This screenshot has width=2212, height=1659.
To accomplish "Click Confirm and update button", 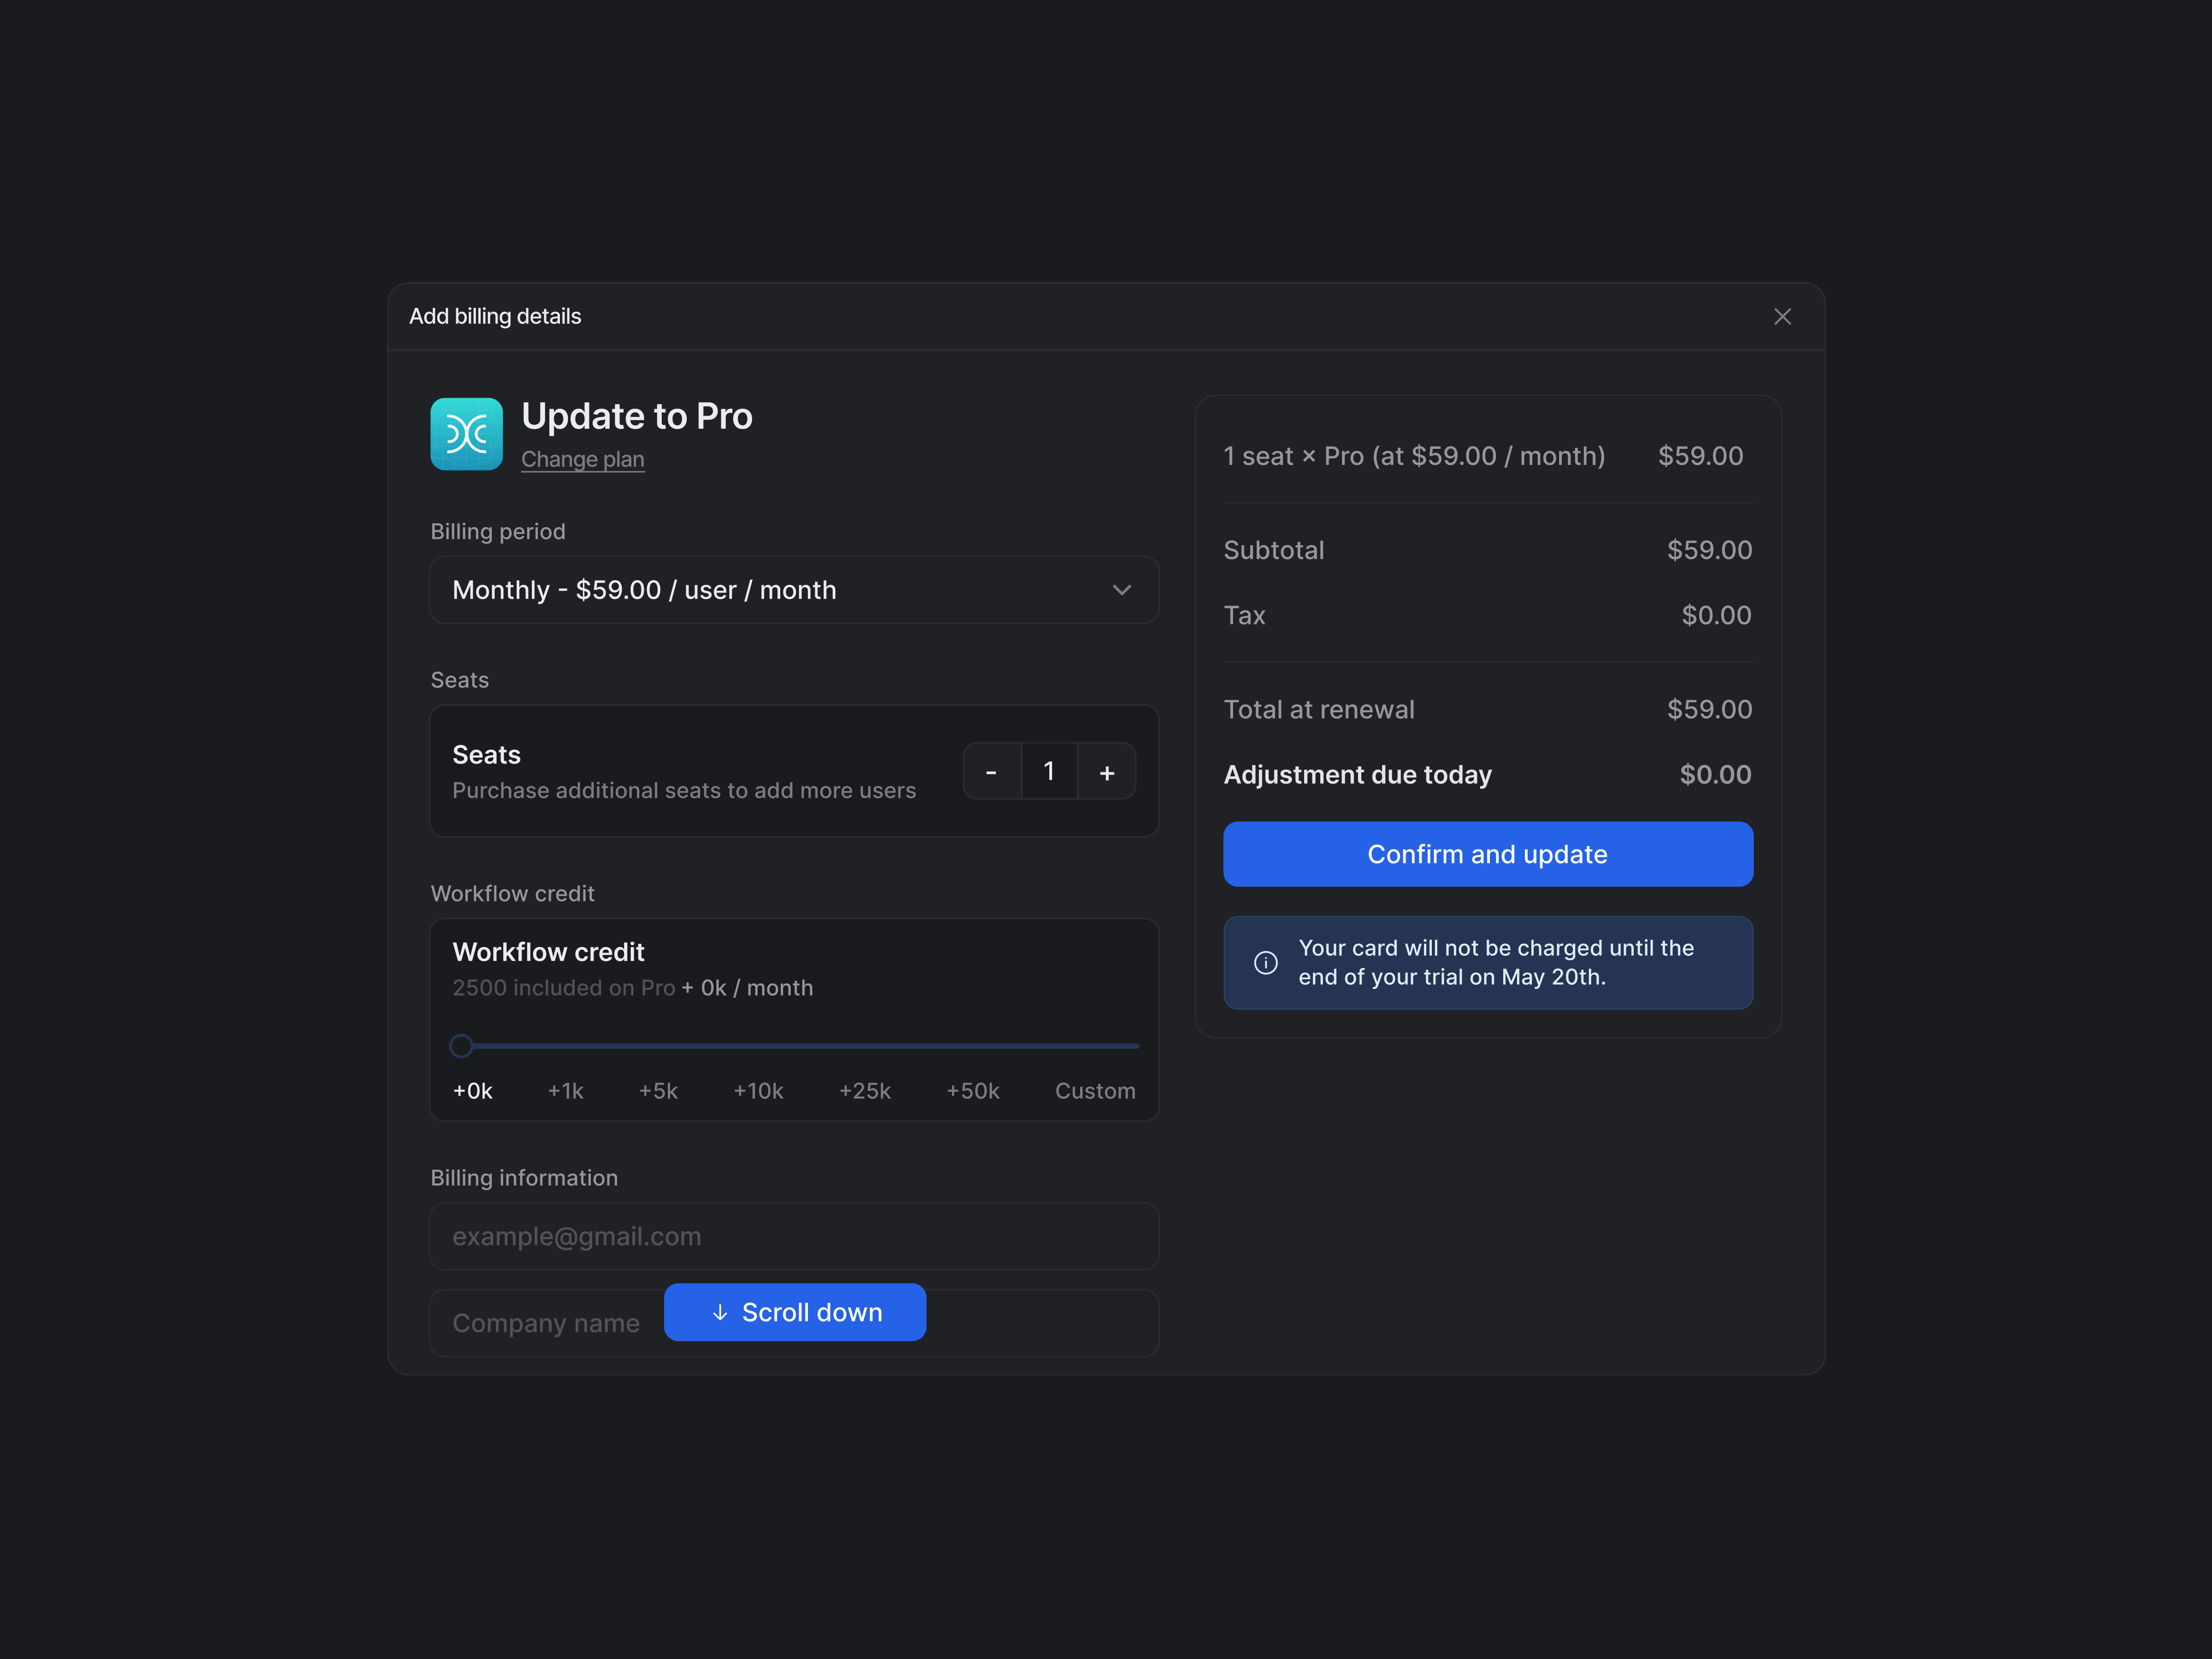I will coord(1487,854).
